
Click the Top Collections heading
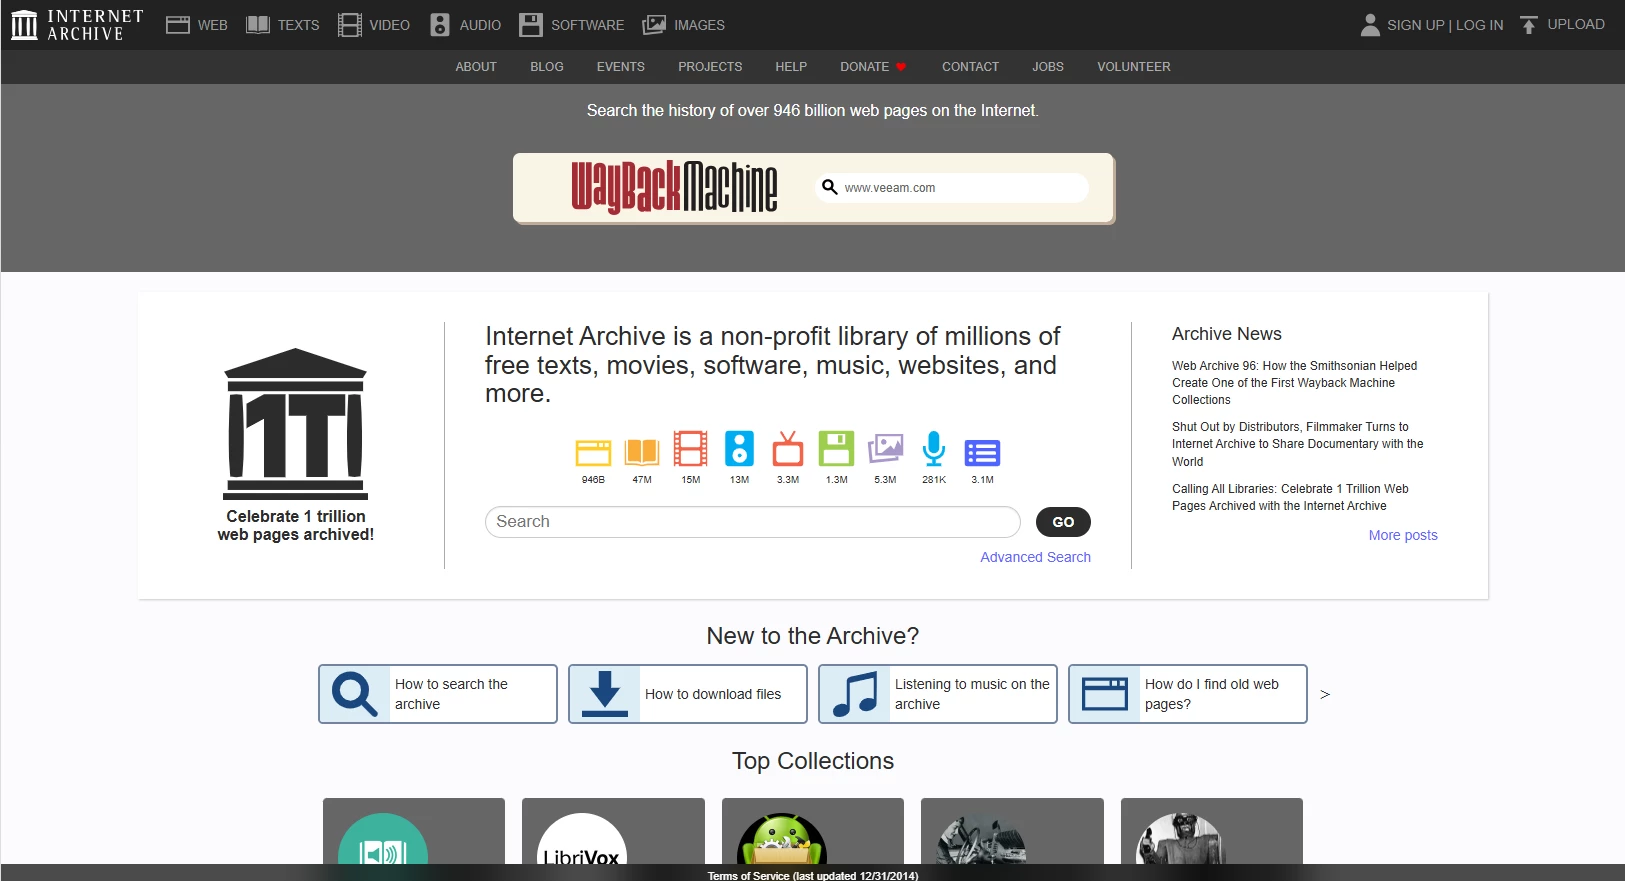(813, 761)
